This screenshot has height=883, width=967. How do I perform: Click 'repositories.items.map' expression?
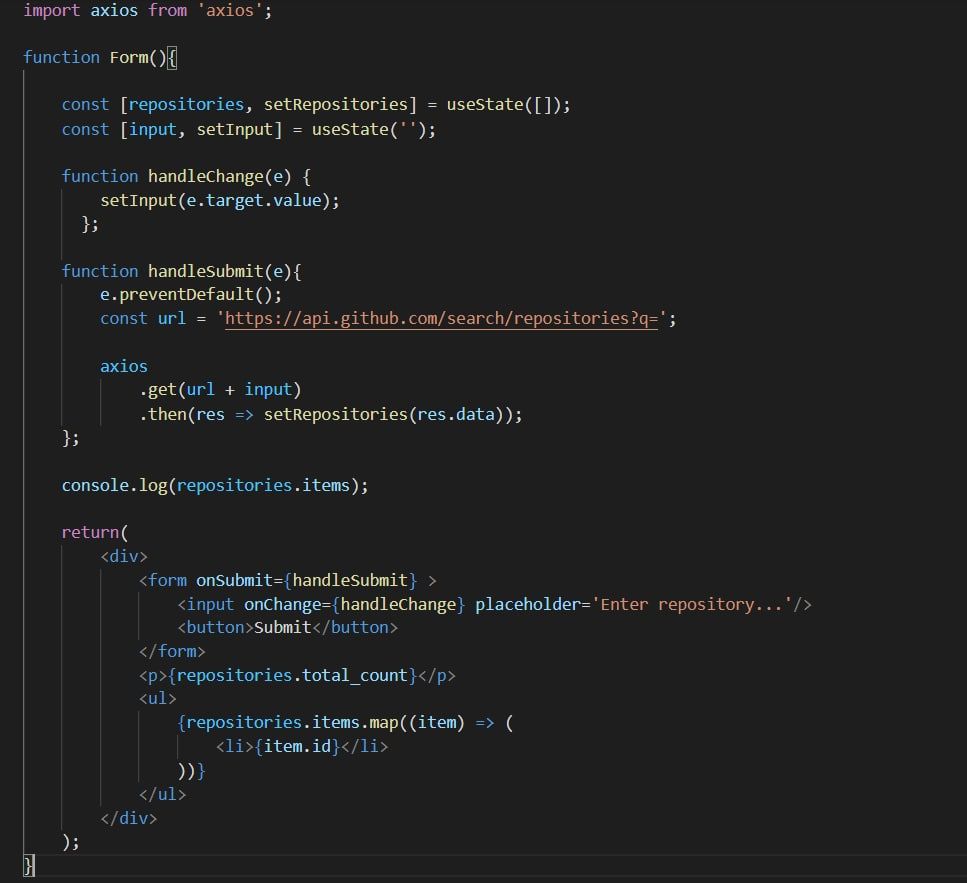pyautogui.click(x=292, y=722)
